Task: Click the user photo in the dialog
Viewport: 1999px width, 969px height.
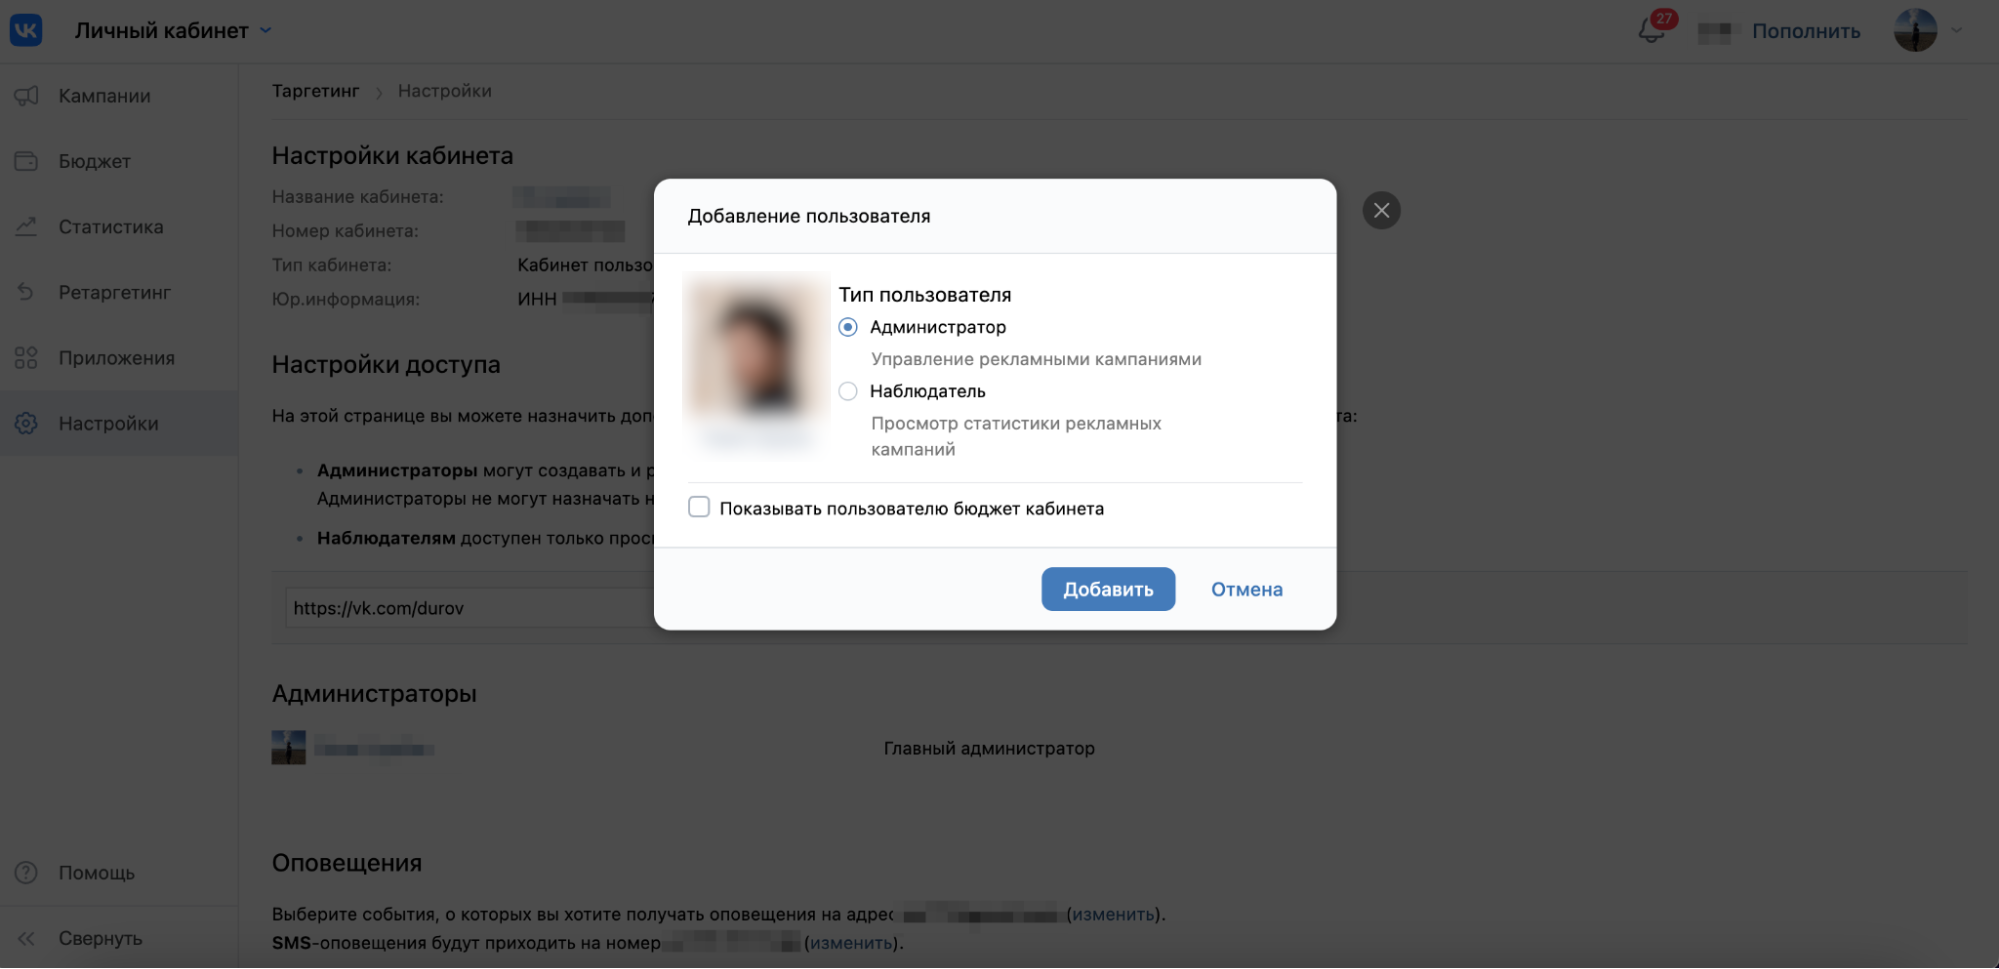Action: pyautogui.click(x=756, y=346)
